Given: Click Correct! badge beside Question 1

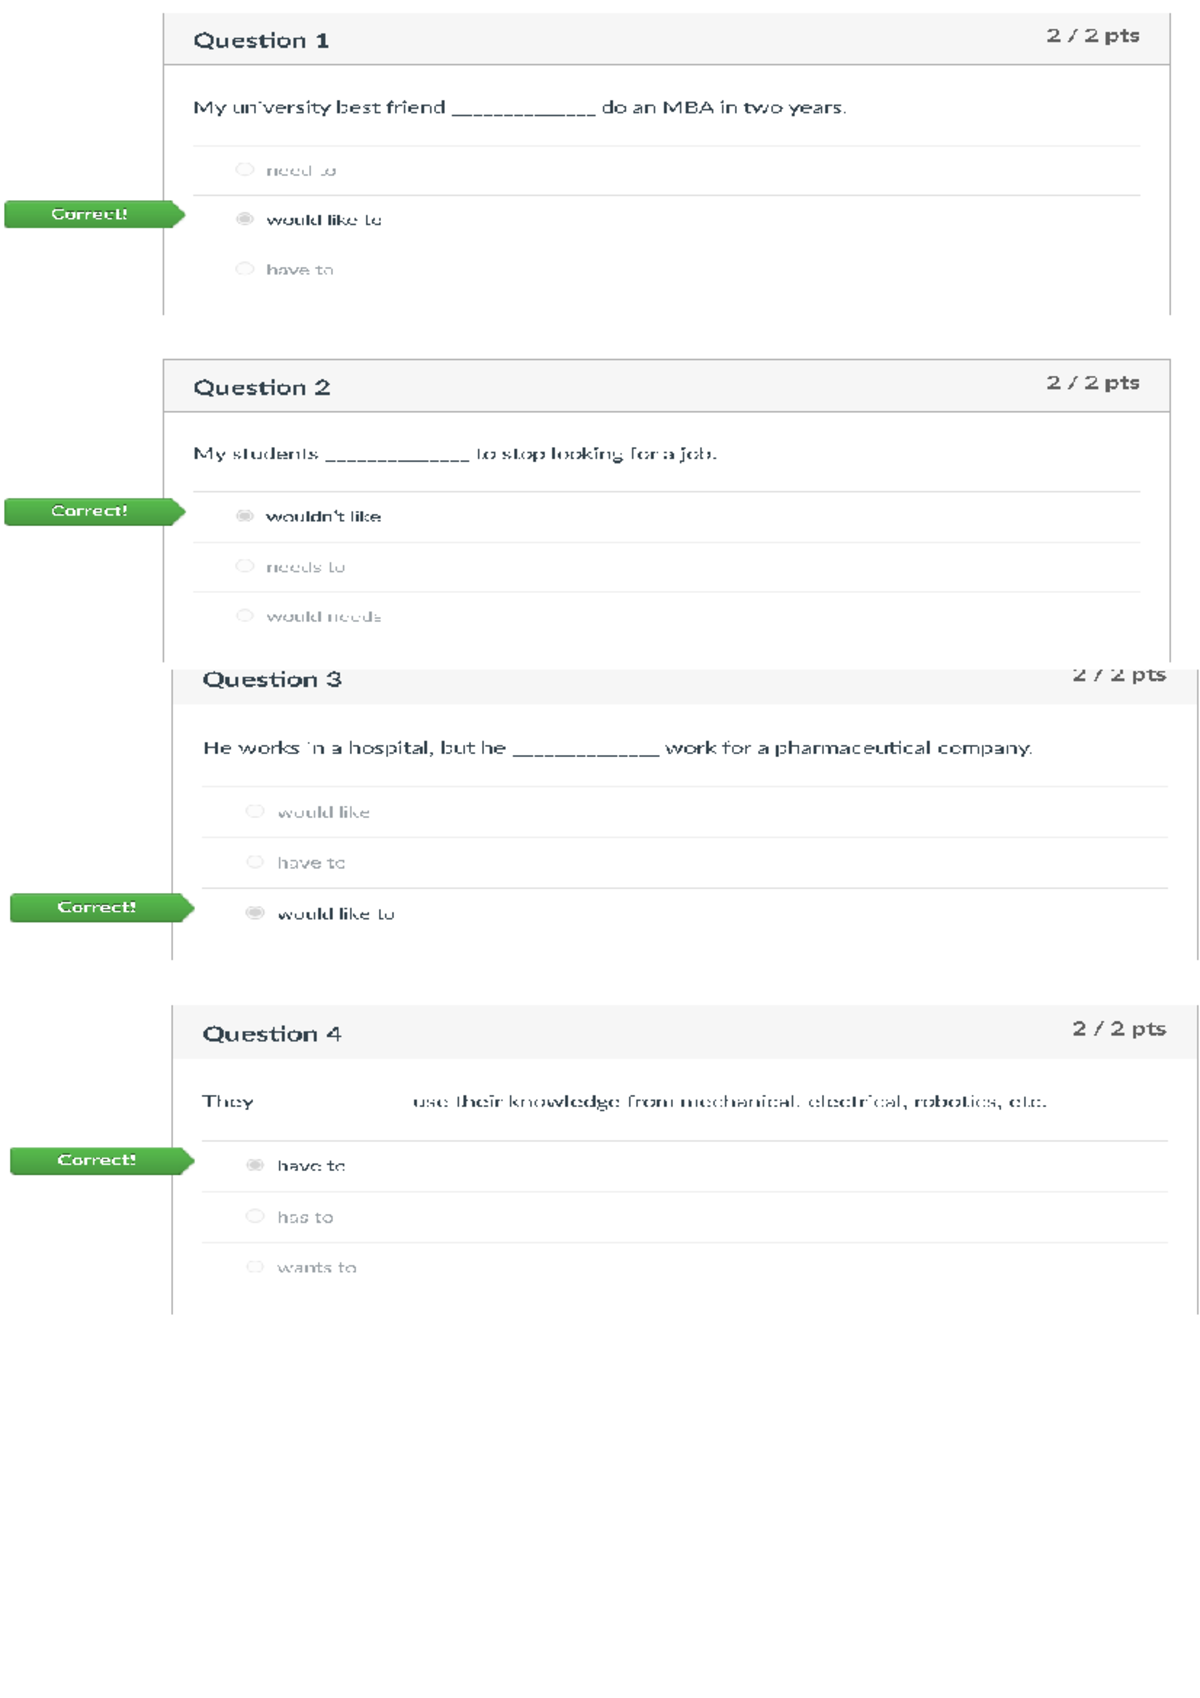Looking at the screenshot, I should click(x=90, y=214).
